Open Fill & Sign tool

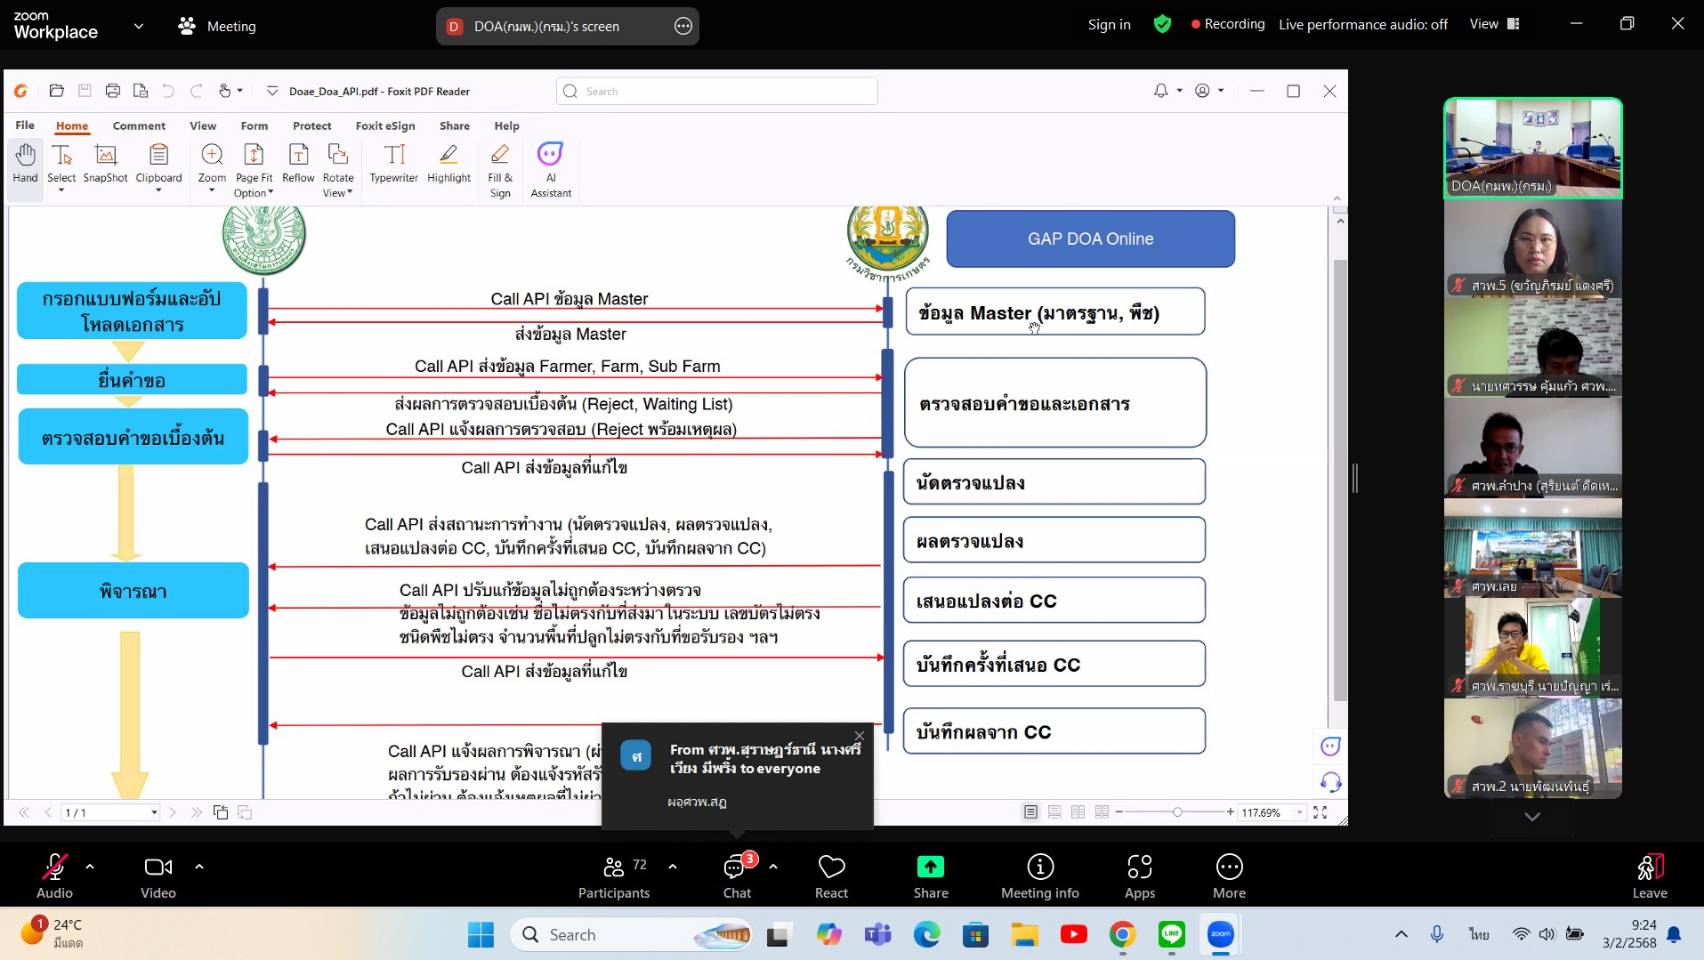[500, 170]
